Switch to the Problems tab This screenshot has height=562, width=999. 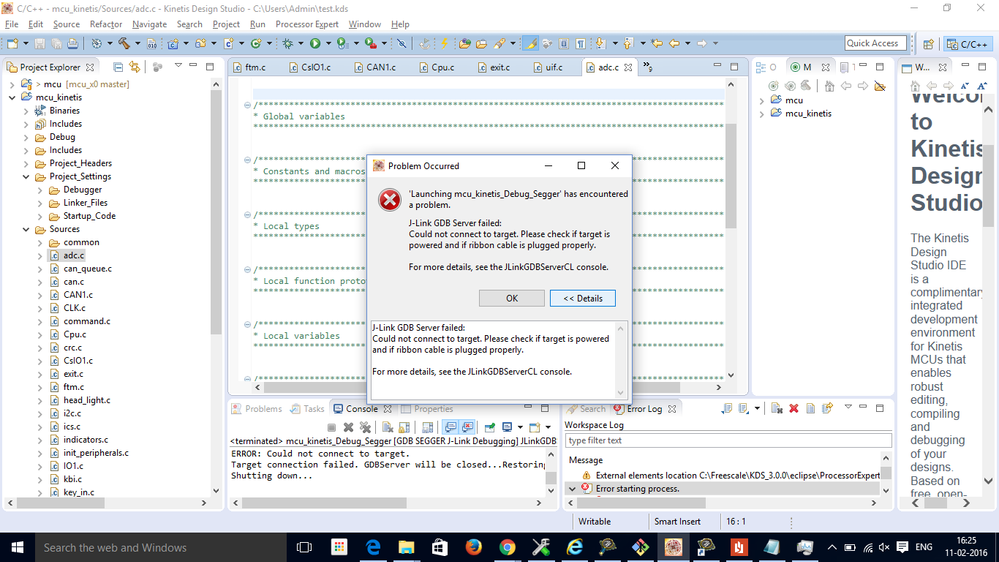[257, 408]
